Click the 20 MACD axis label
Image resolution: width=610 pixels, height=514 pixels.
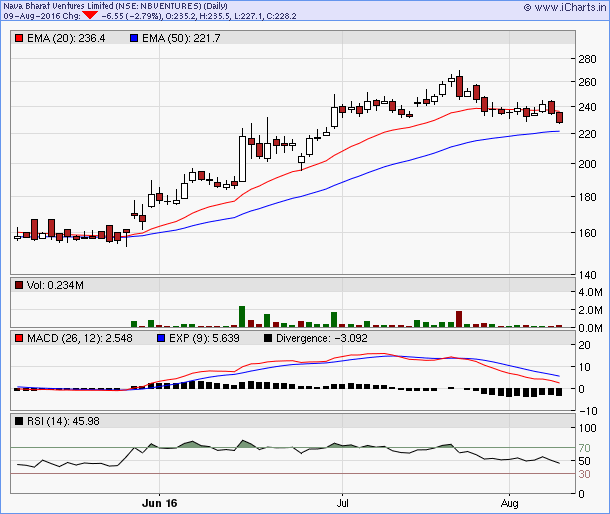[x=584, y=345]
